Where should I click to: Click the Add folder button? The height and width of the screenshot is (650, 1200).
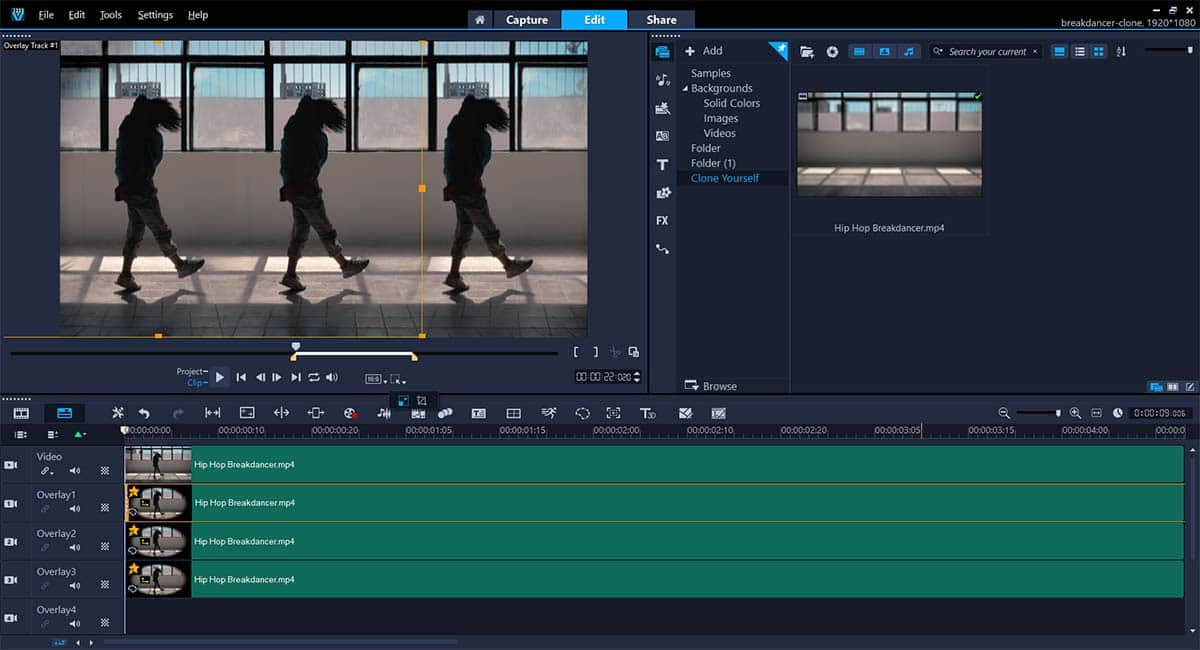(704, 51)
